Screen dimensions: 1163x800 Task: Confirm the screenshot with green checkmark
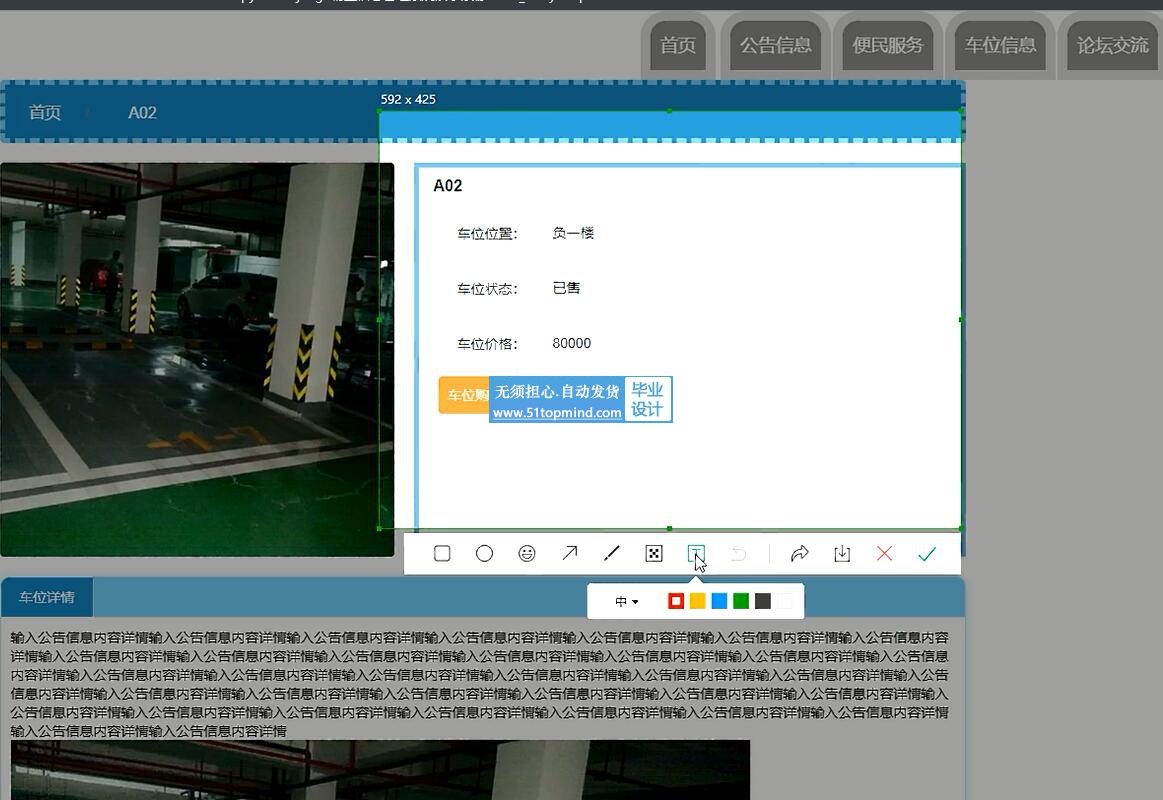tap(926, 554)
